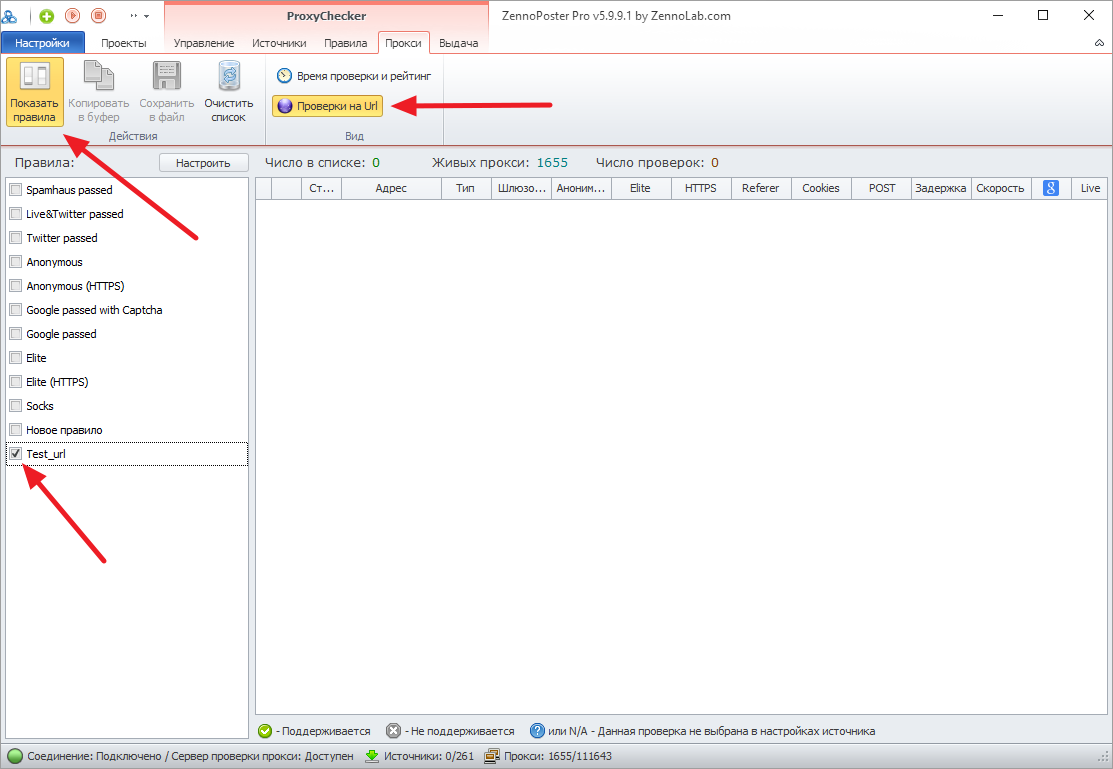
Task: Check the Socks rule
Action: pos(16,406)
